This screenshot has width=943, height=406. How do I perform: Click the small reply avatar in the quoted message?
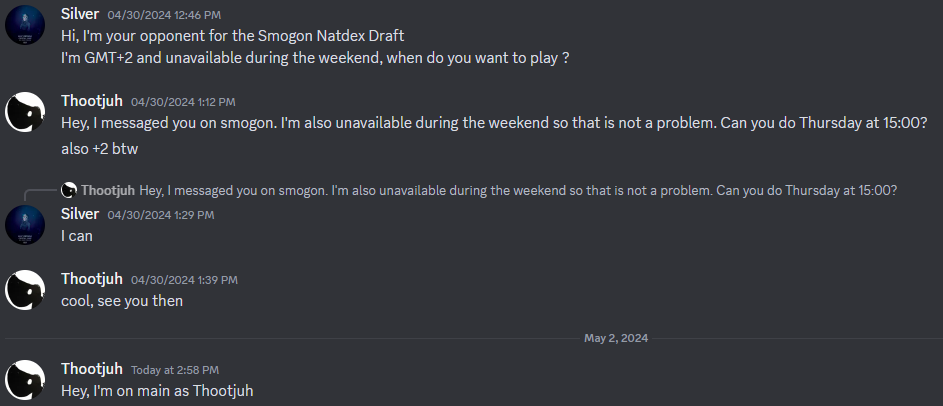tap(69, 191)
